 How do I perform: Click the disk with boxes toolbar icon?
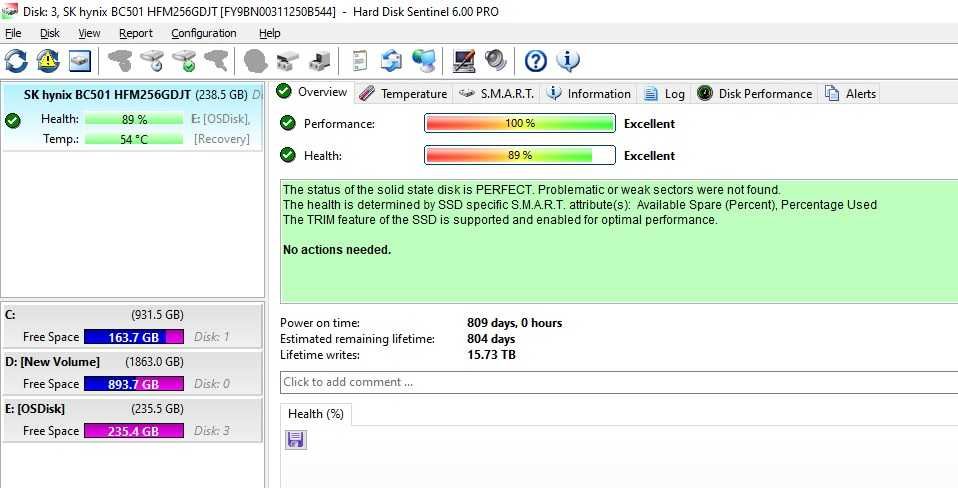coord(287,60)
